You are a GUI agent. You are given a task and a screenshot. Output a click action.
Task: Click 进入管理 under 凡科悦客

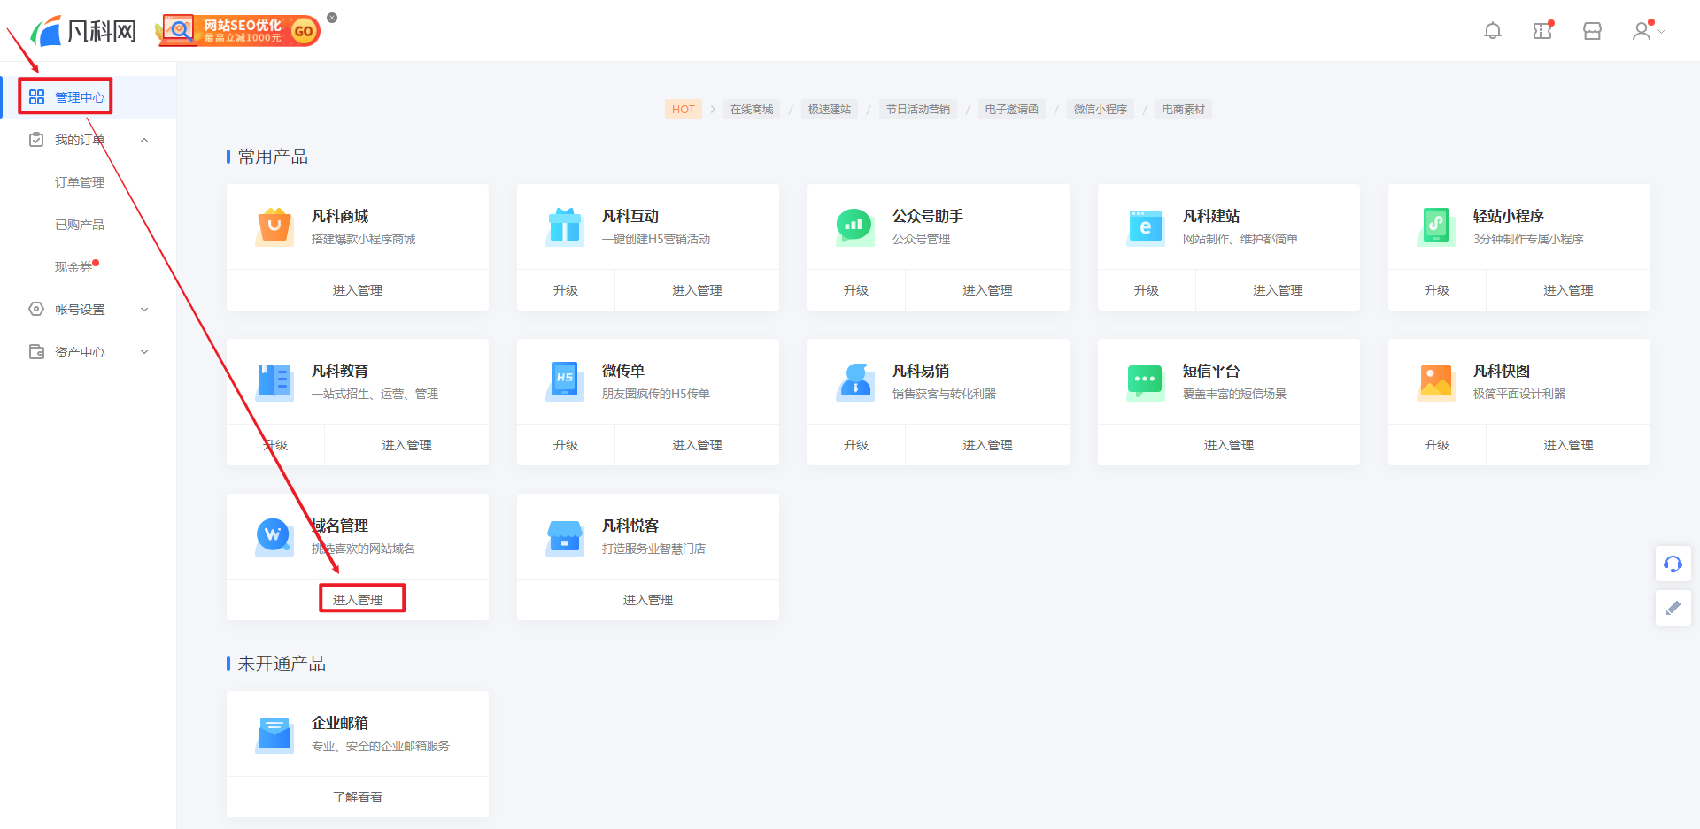648,600
